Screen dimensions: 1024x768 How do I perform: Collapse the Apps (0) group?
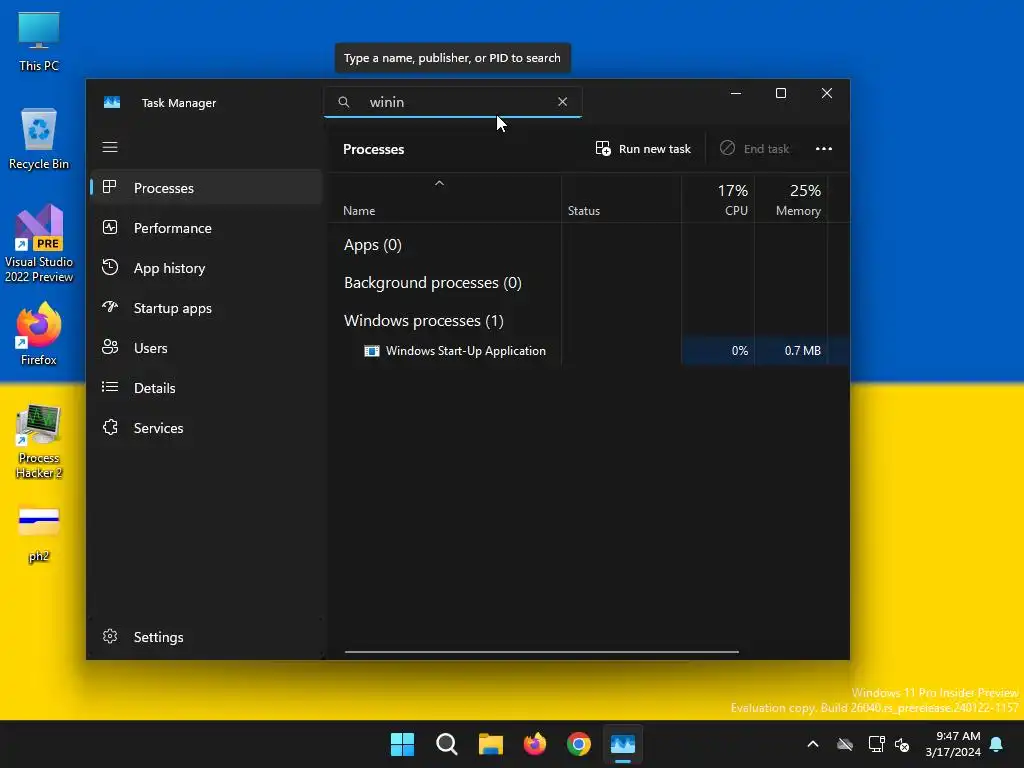tap(373, 245)
